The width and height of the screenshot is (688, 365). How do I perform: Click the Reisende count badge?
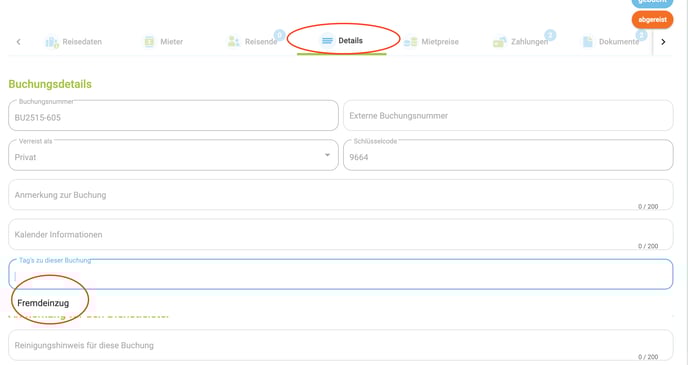coord(279,35)
